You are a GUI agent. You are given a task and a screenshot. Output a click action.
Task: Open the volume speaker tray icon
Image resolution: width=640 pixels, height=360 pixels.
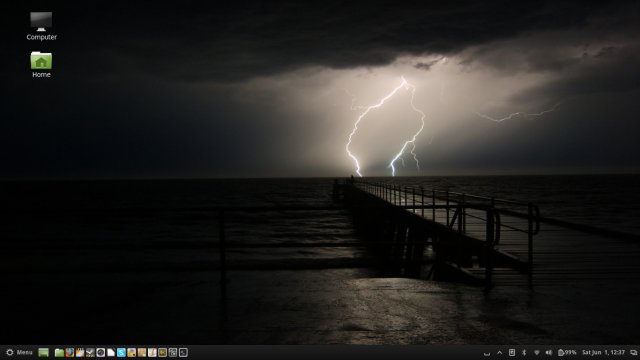click(549, 353)
